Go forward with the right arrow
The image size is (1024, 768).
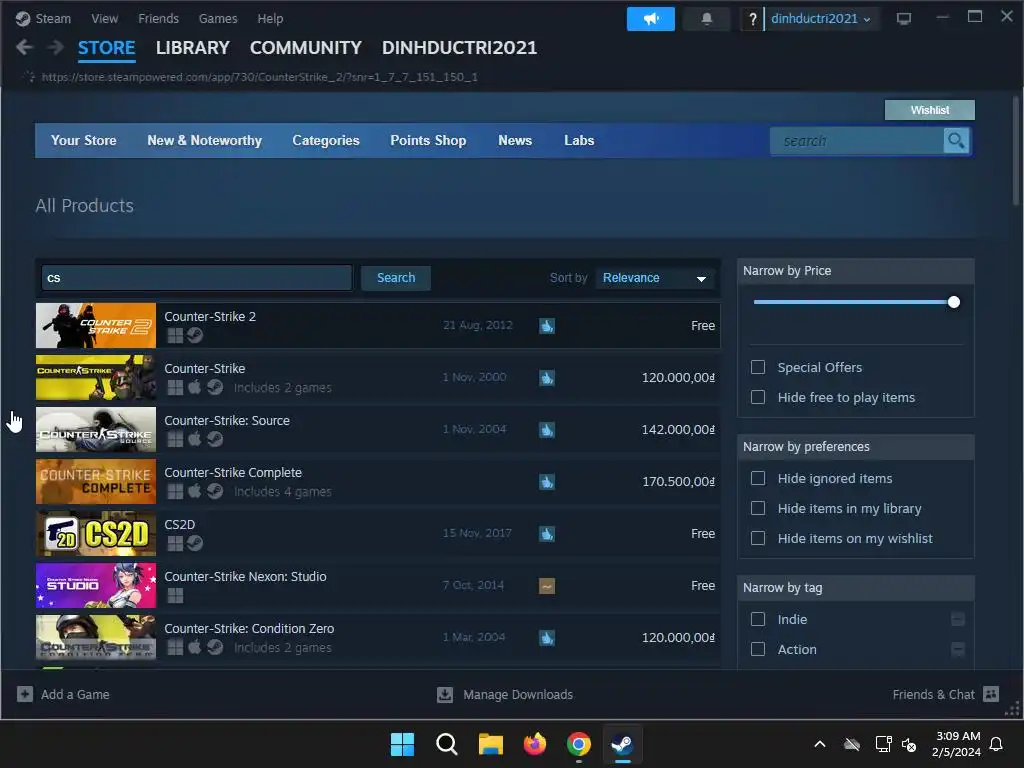tap(56, 47)
